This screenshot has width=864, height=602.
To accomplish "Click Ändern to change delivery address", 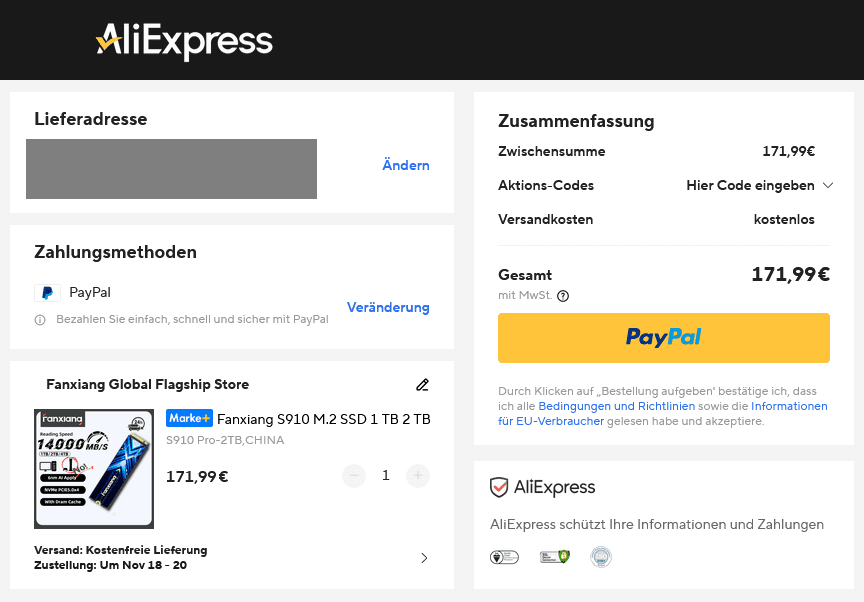I will (x=406, y=165).
